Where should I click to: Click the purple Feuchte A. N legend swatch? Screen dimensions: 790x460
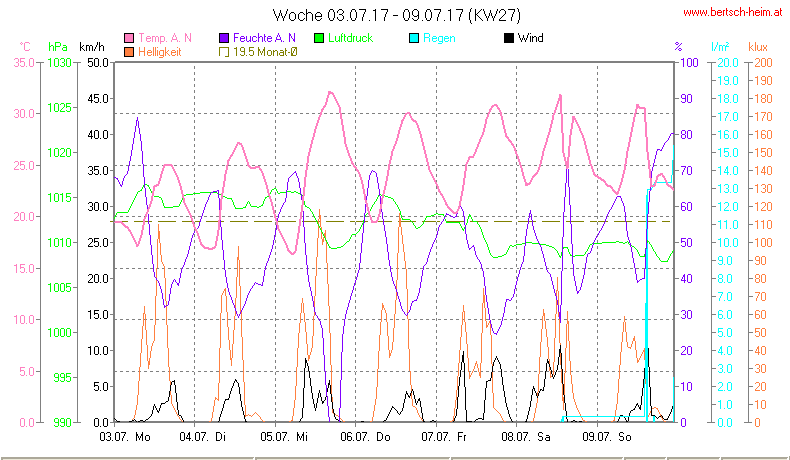pos(224,38)
